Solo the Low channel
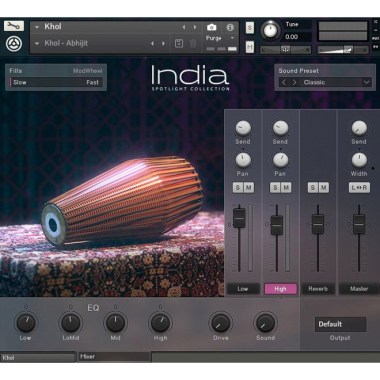Viewport: 380px width, 380px height. (238, 188)
